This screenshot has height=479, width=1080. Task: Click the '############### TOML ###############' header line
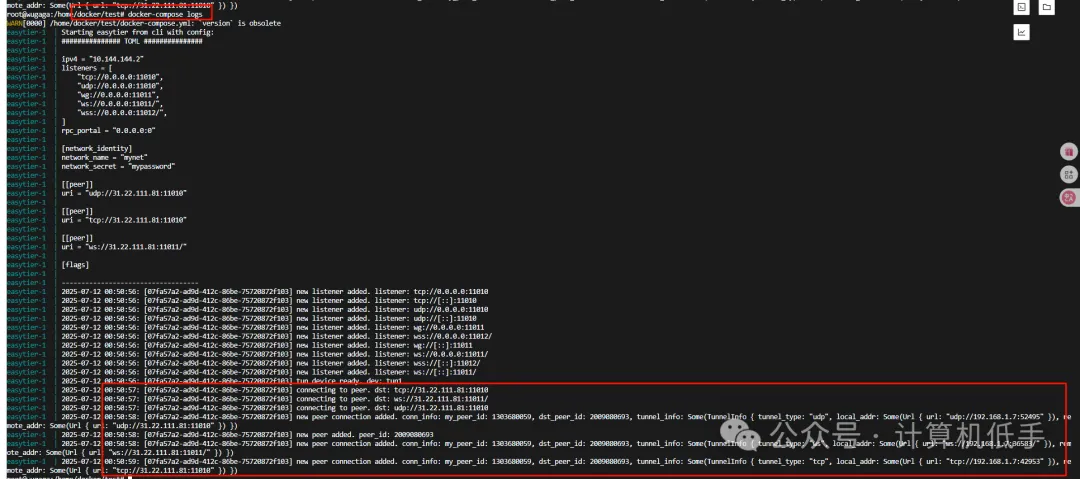pyautogui.click(x=132, y=41)
